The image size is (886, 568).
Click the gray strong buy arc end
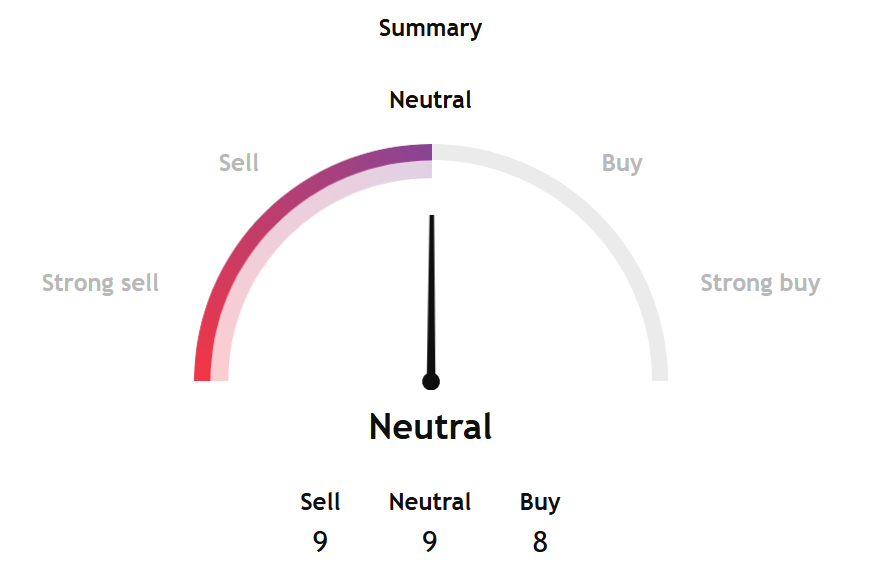coord(659,365)
